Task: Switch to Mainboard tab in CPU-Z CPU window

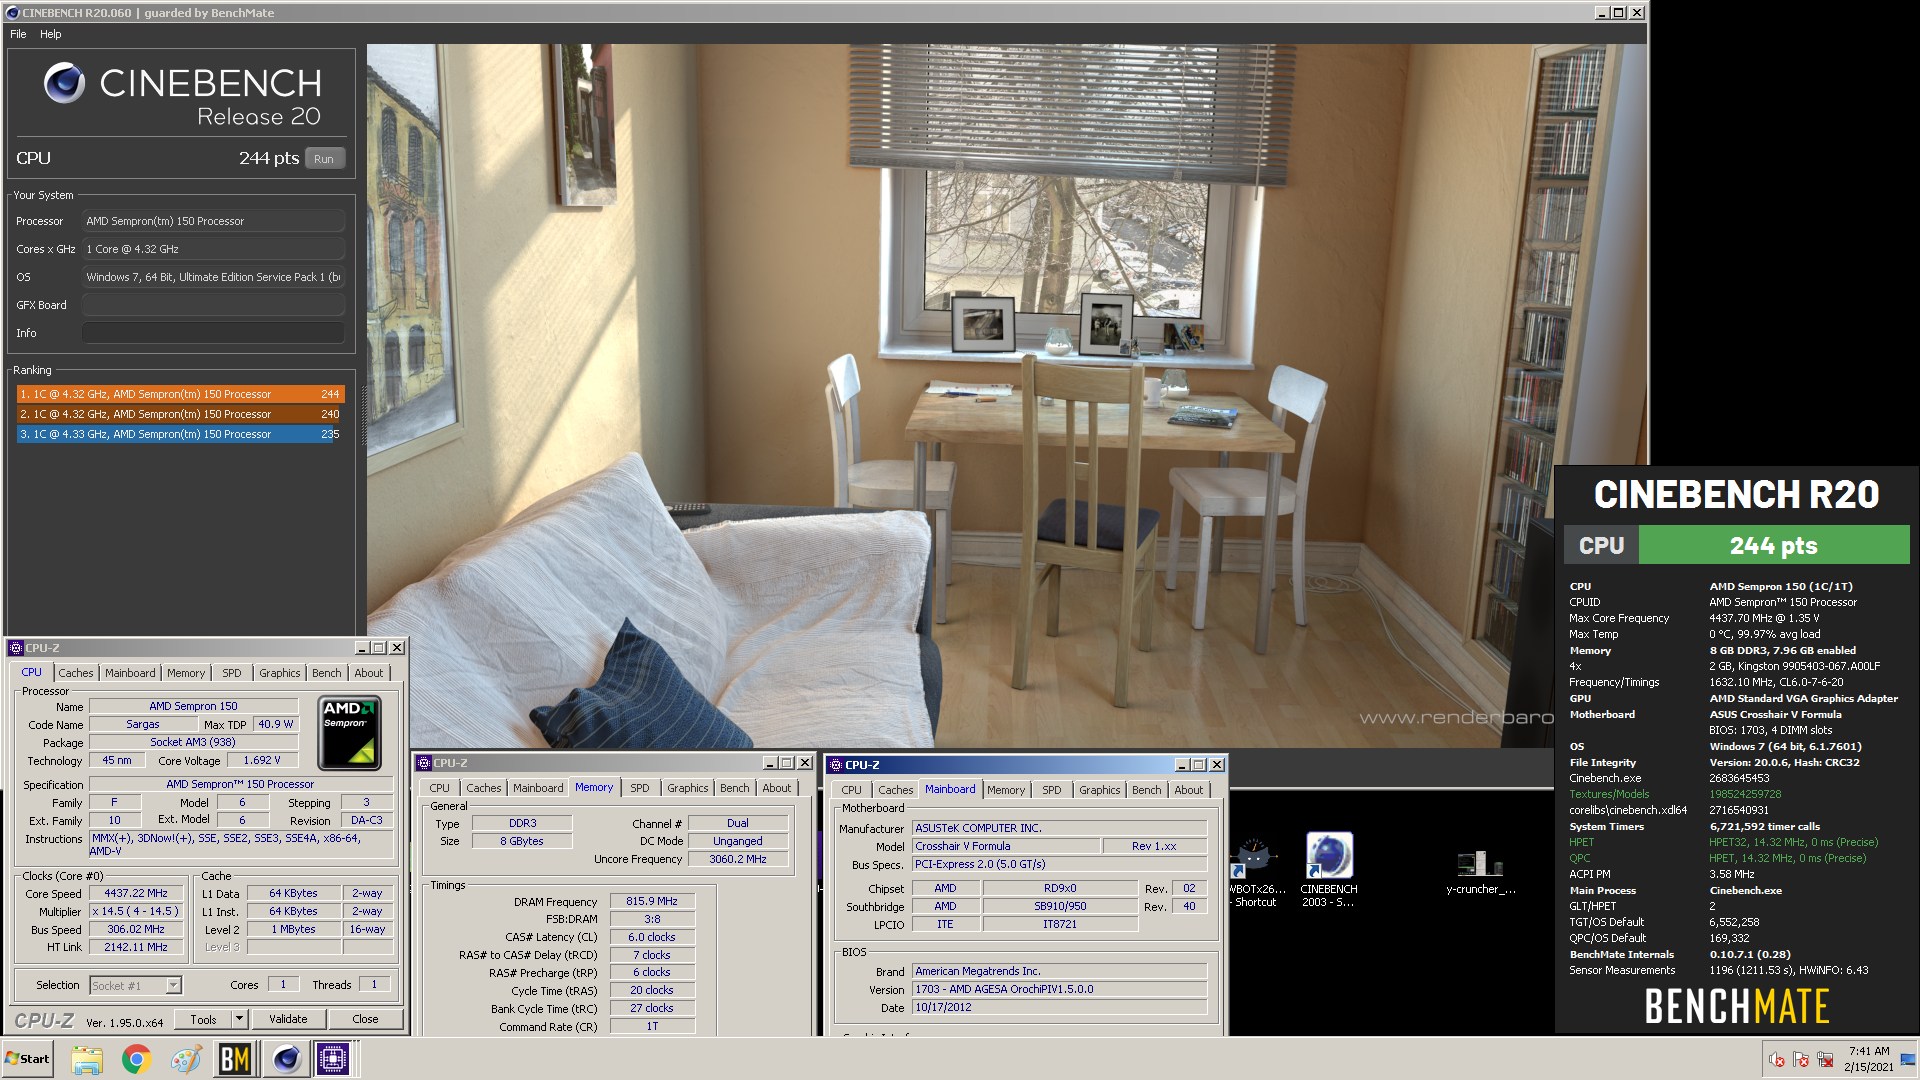Action: [x=130, y=673]
